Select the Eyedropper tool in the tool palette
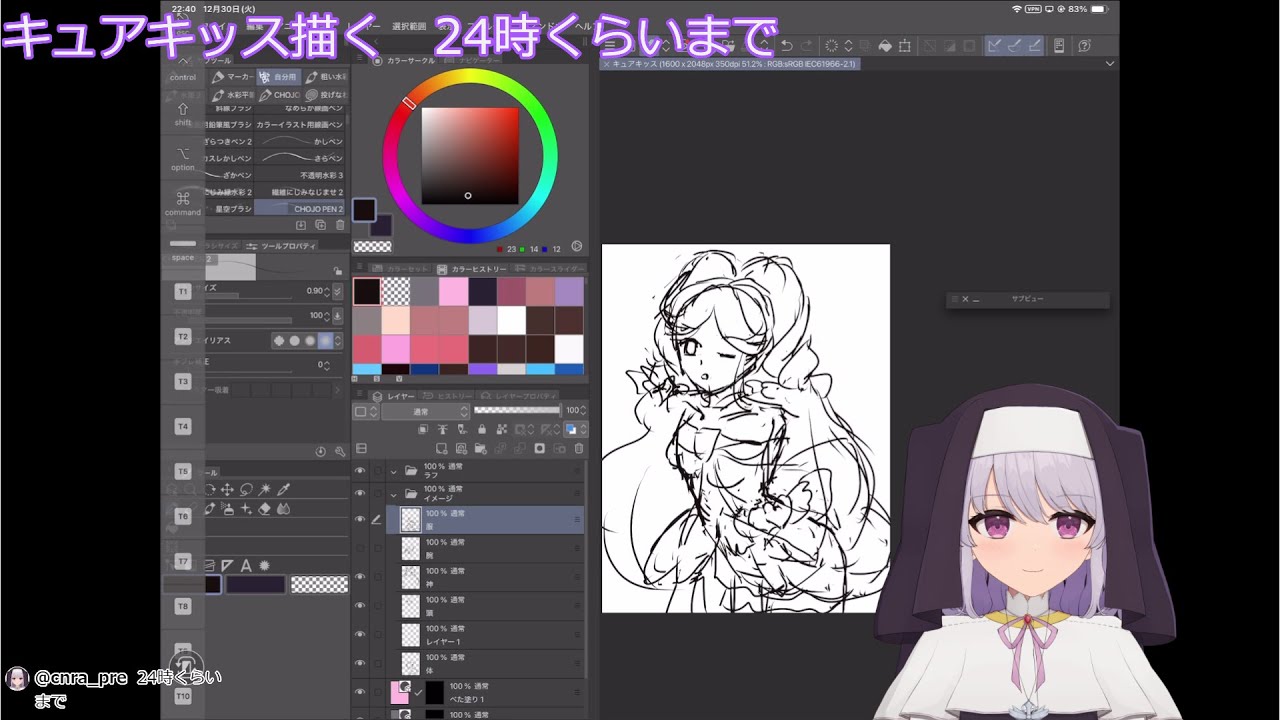This screenshot has width=1280, height=720. 283,489
